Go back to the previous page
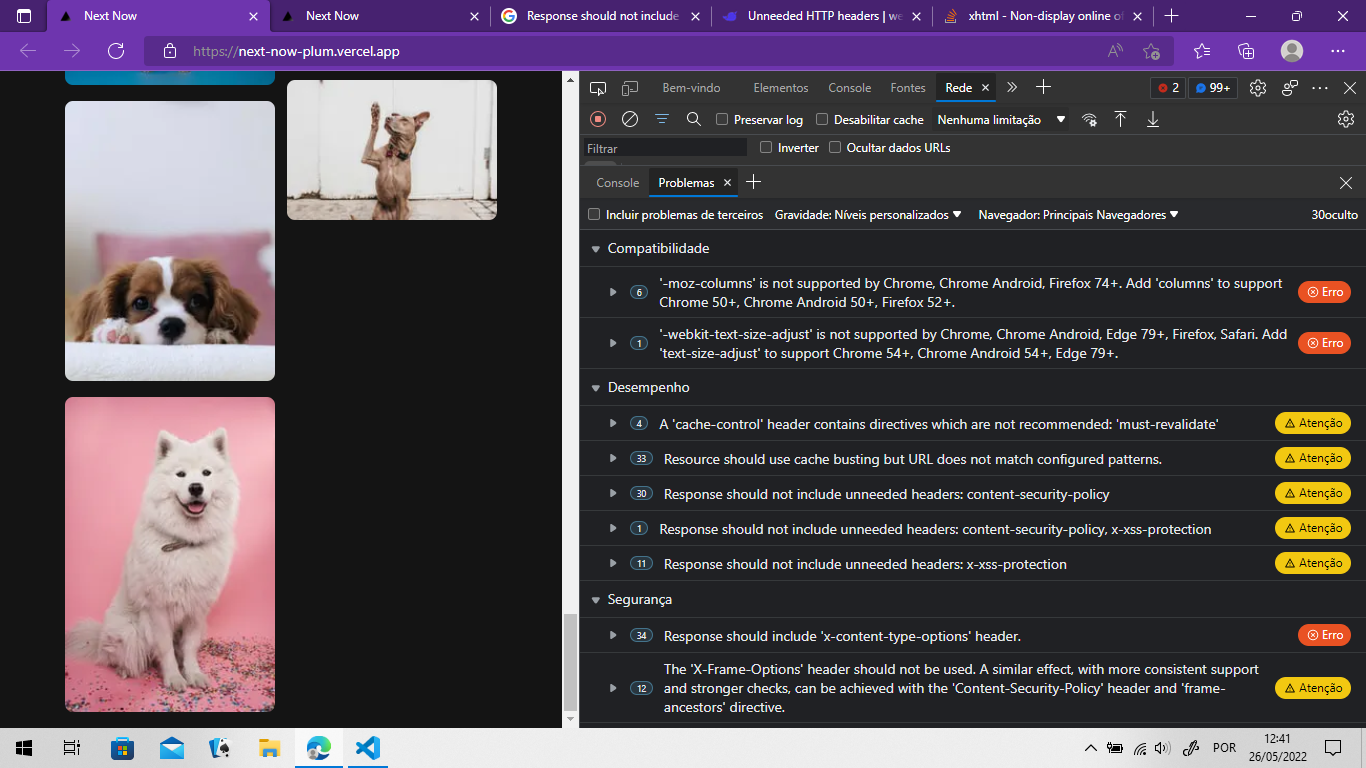Viewport: 1366px width, 768px height. click(x=28, y=51)
